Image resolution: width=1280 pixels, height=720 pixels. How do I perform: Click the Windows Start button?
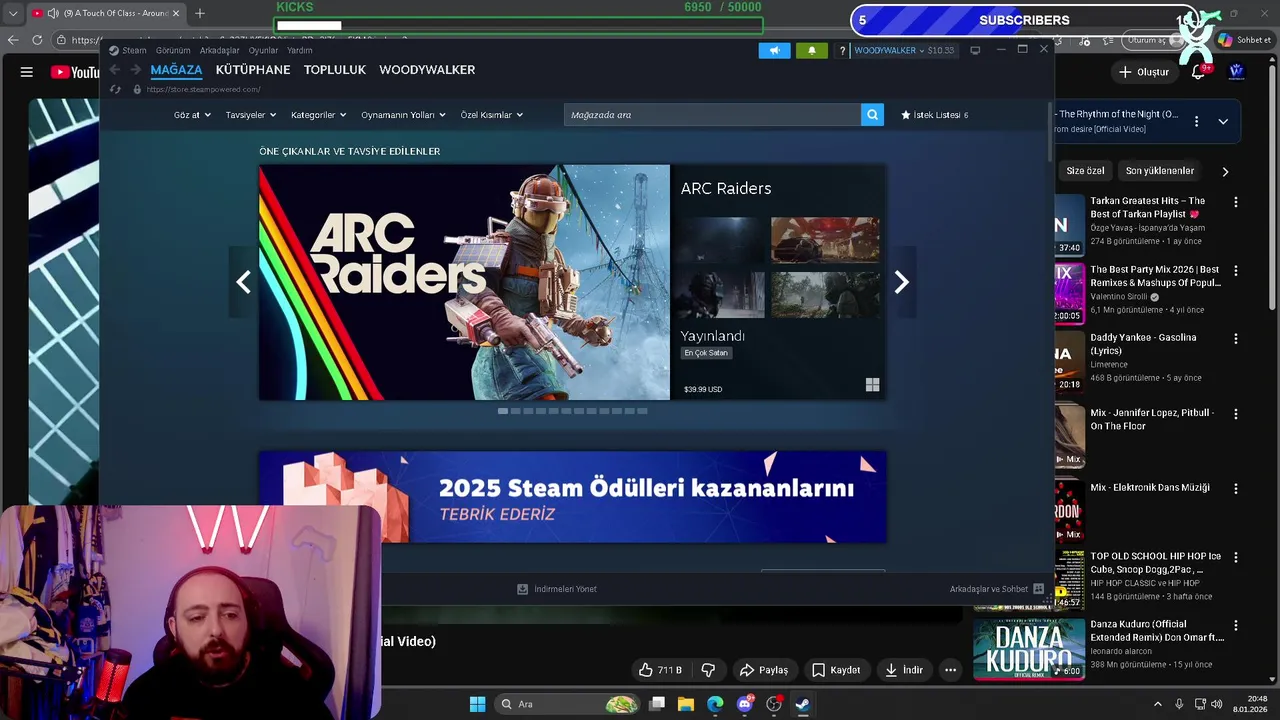pyautogui.click(x=477, y=704)
